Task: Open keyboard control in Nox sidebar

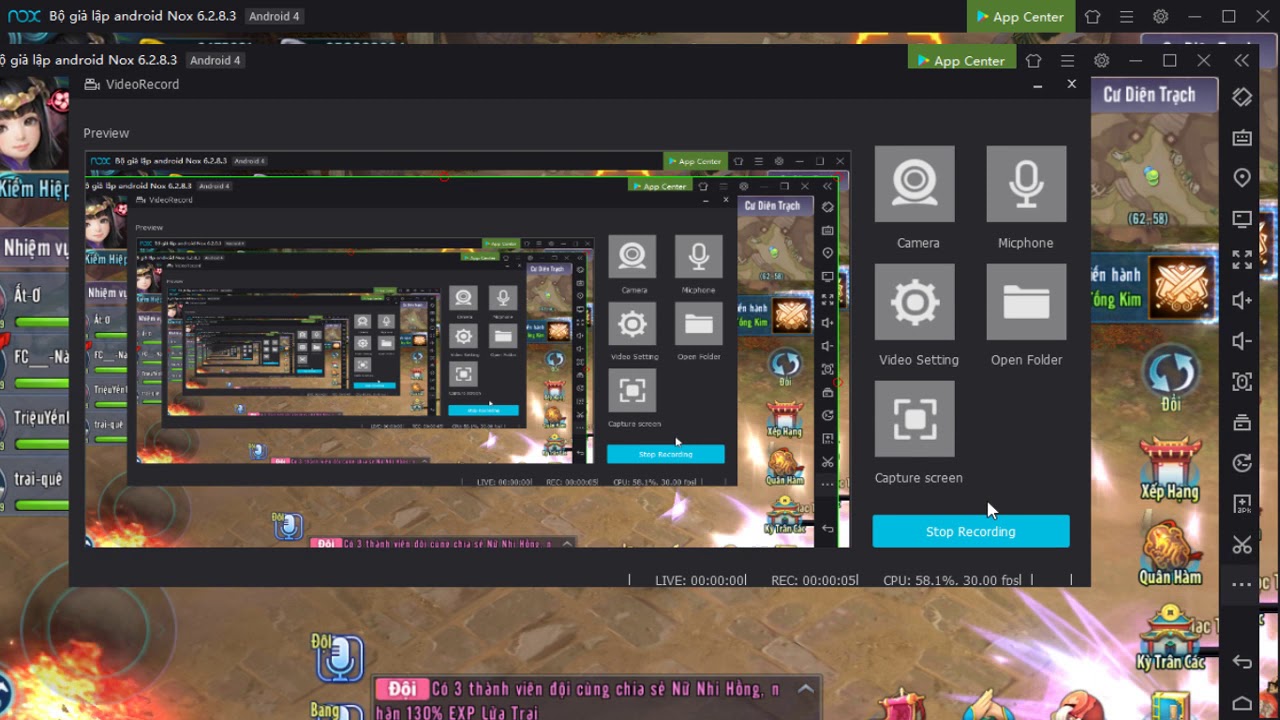Action: click(x=1242, y=138)
